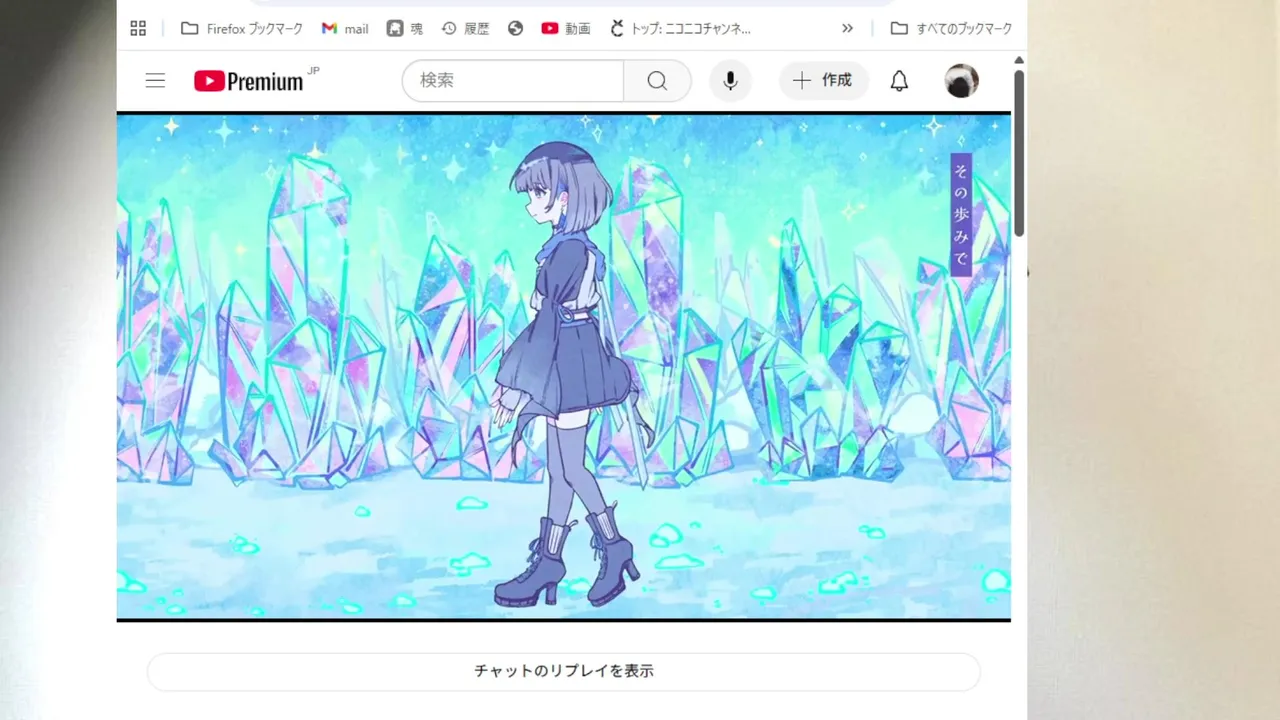The height and width of the screenshot is (720, 1280).
Task: Open the すべてのブックマーク folder
Action: (951, 29)
